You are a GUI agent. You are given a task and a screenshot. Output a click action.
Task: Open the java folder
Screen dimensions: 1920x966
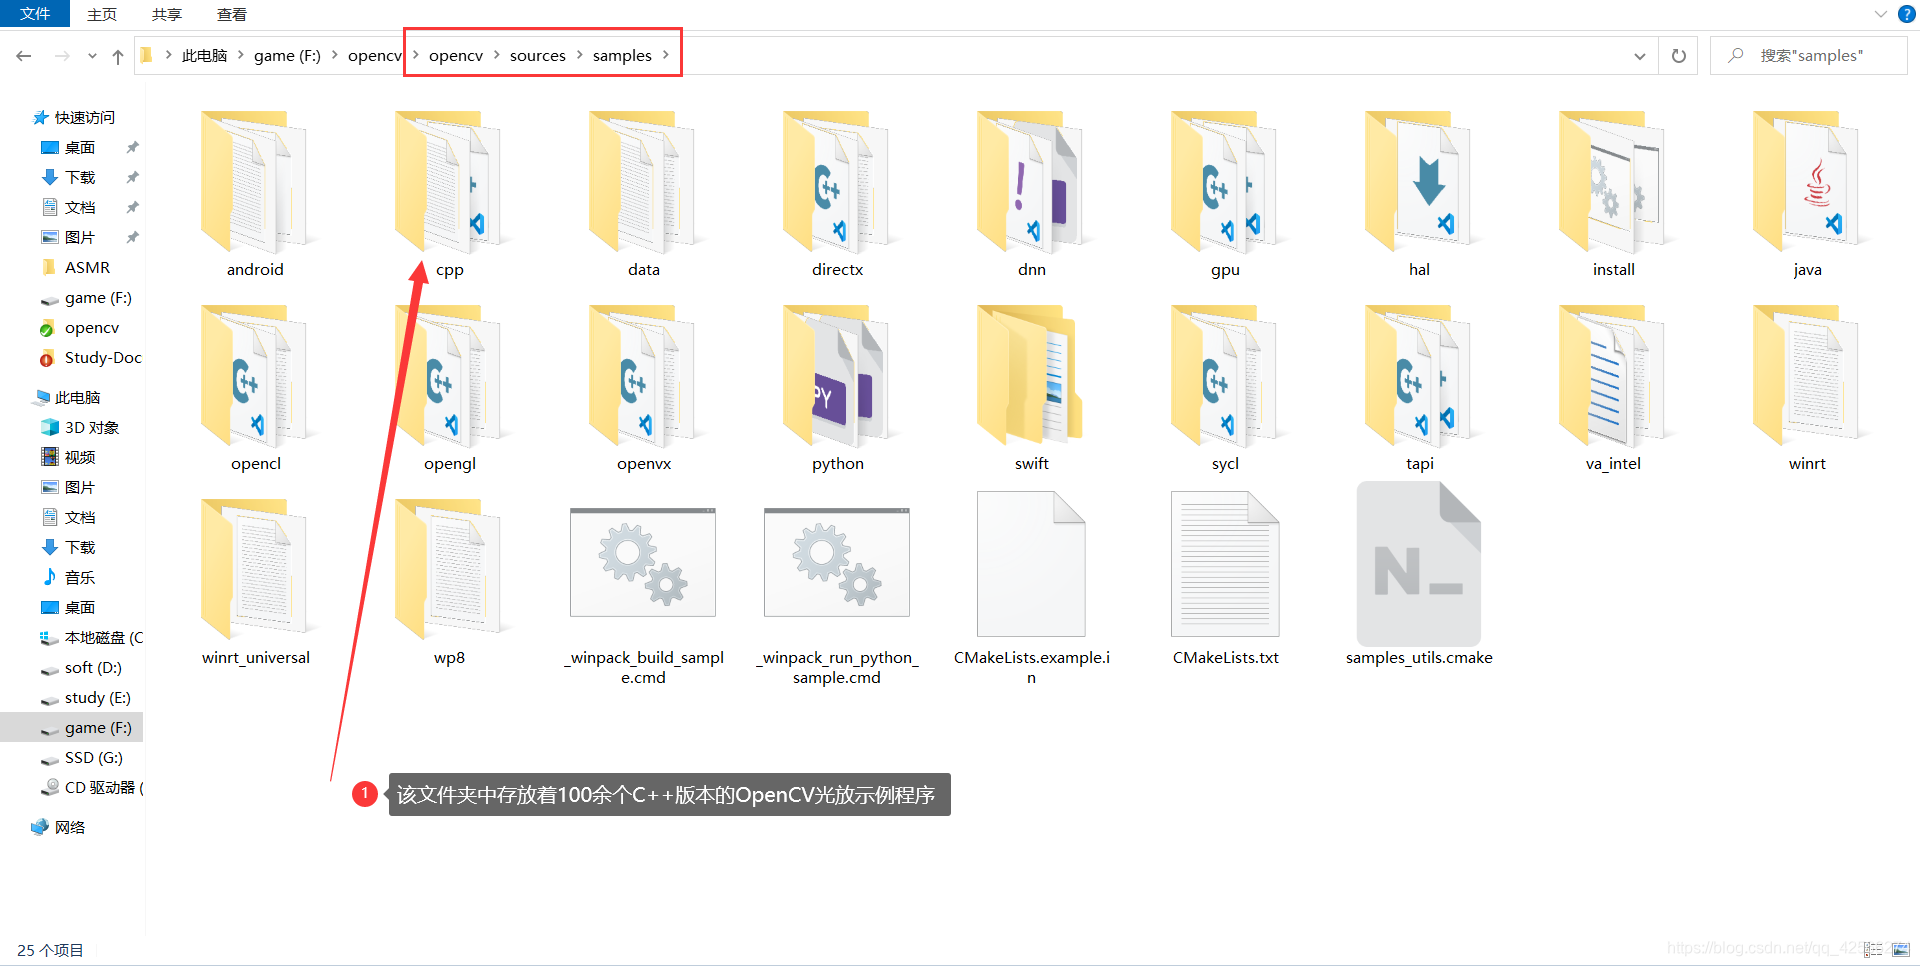1807,193
